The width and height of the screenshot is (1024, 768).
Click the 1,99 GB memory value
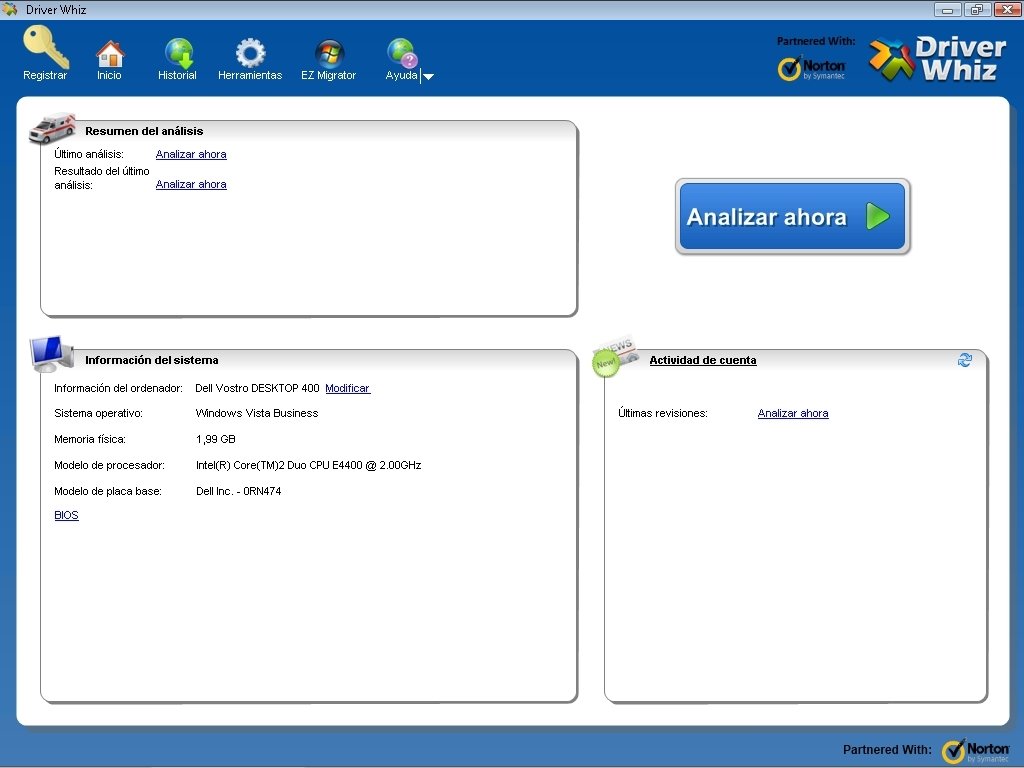point(216,440)
